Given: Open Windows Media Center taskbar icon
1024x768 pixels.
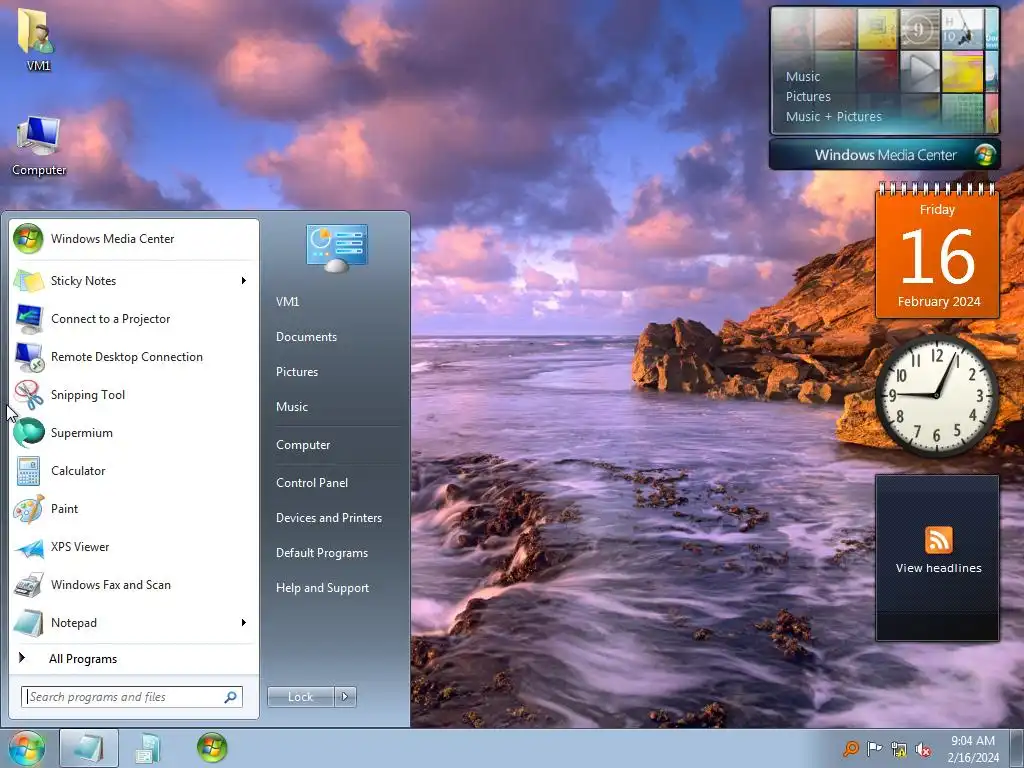Looking at the screenshot, I should [x=212, y=748].
